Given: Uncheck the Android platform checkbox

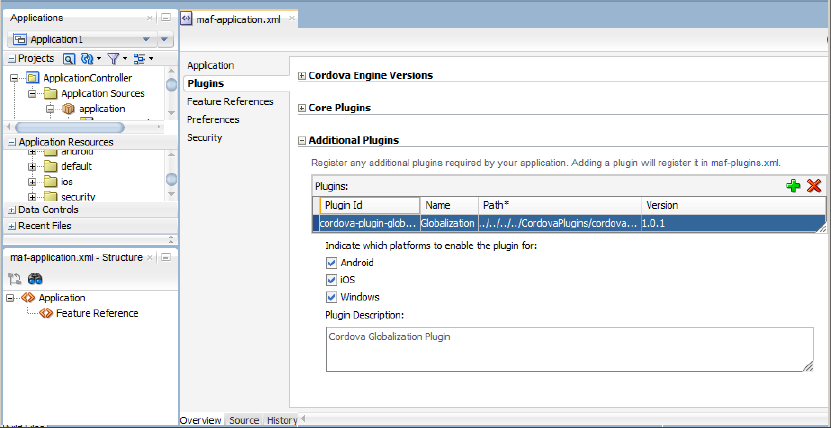Looking at the screenshot, I should click(332, 263).
